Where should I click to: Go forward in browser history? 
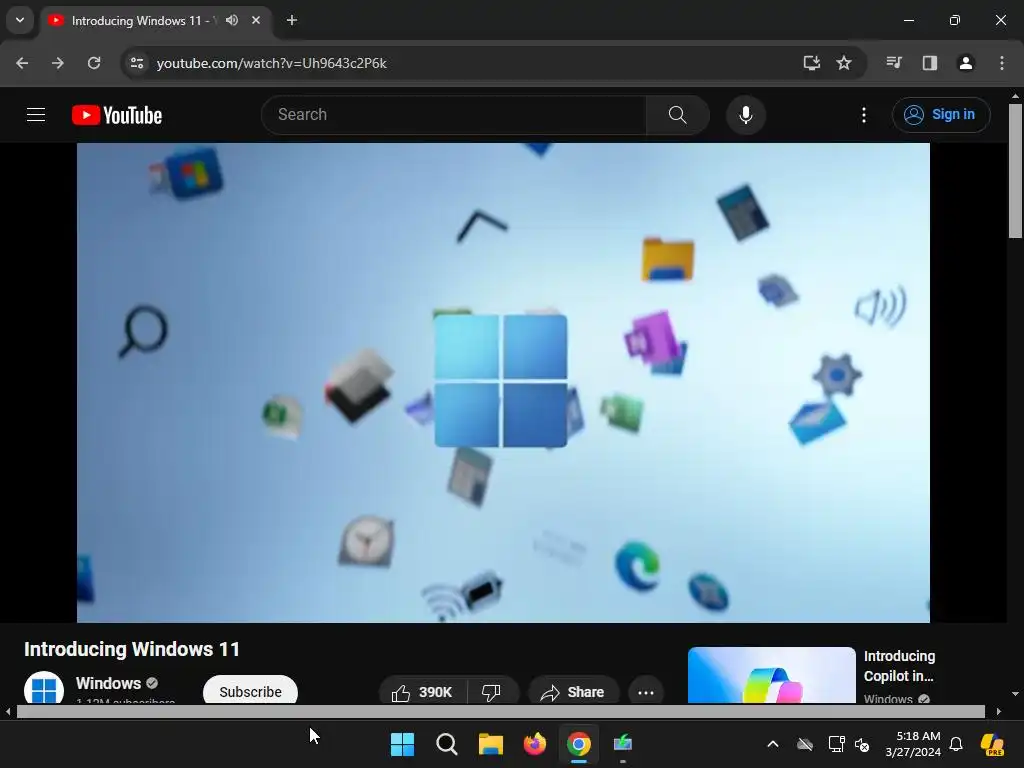(58, 63)
